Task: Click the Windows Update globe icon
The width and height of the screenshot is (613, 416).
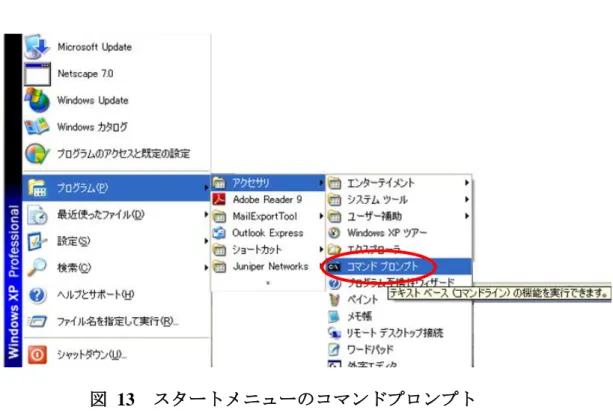Action: (37, 100)
